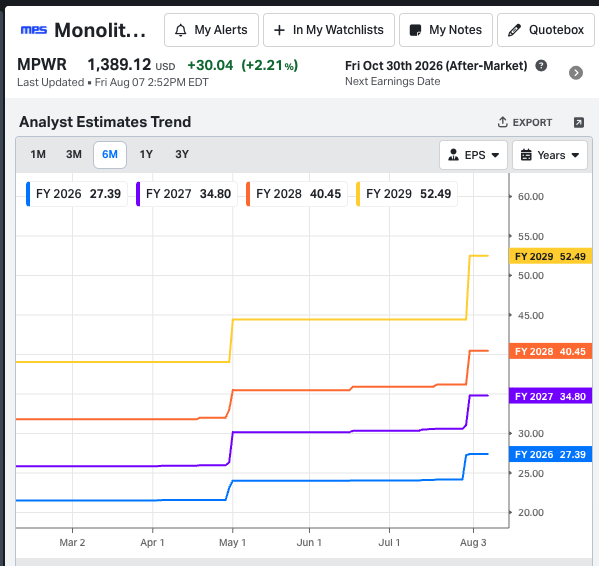Click the orange FY 2028 40.45 axis tag
The width and height of the screenshot is (599, 566).
coord(550,351)
